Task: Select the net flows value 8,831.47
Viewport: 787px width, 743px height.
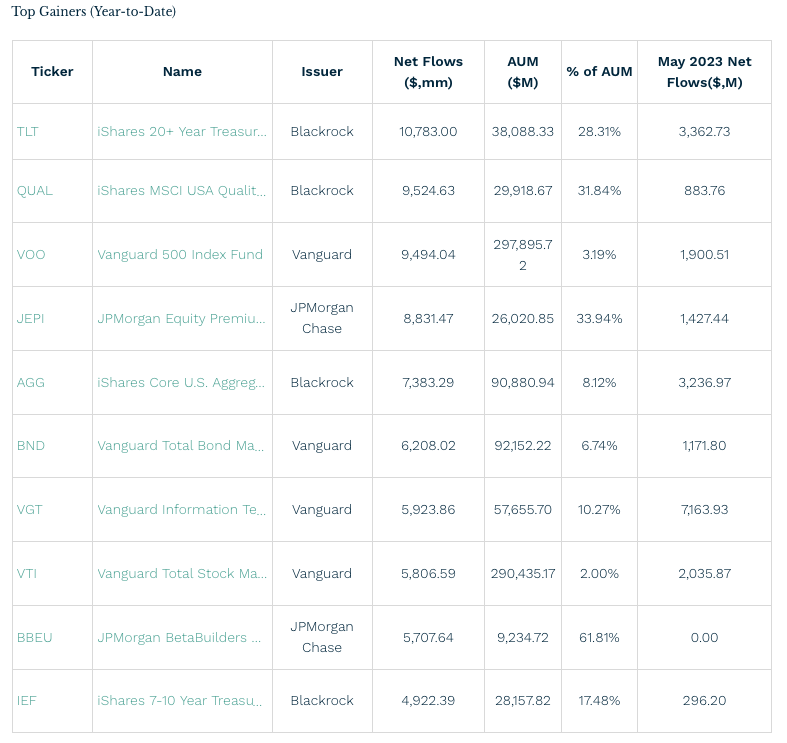Action: point(428,319)
